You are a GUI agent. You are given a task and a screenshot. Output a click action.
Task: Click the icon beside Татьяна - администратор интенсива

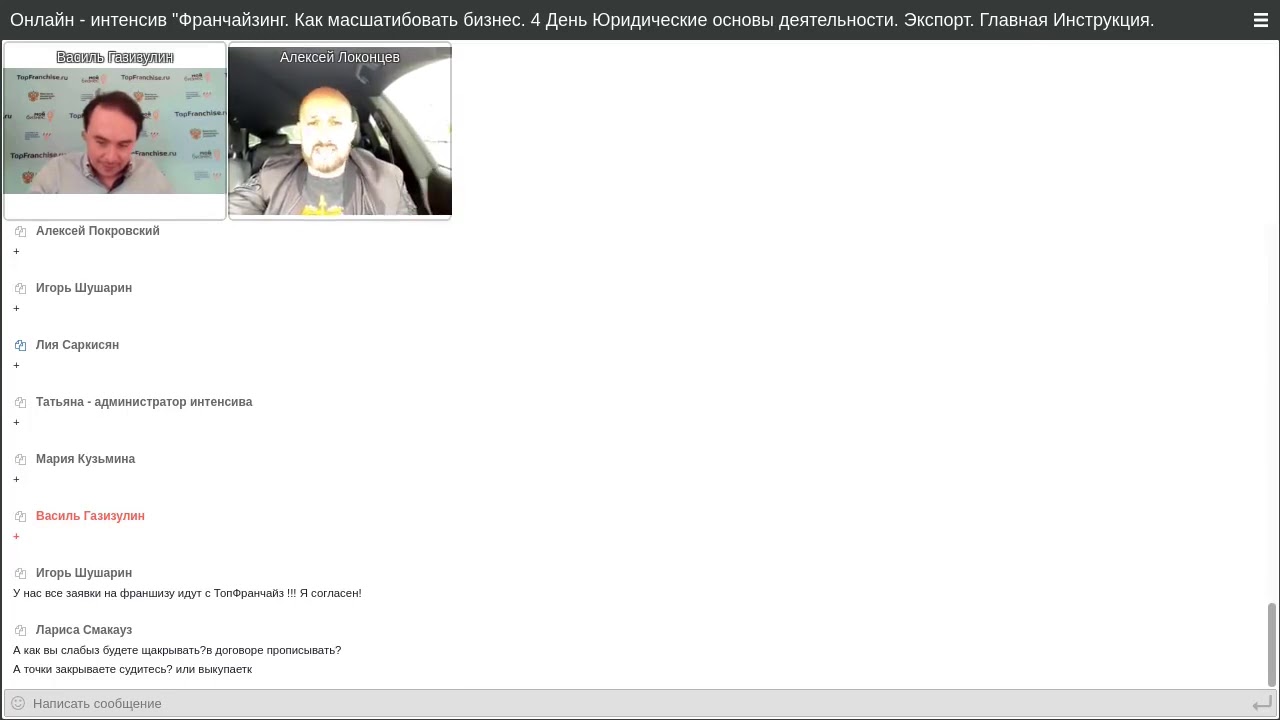pyautogui.click(x=20, y=402)
